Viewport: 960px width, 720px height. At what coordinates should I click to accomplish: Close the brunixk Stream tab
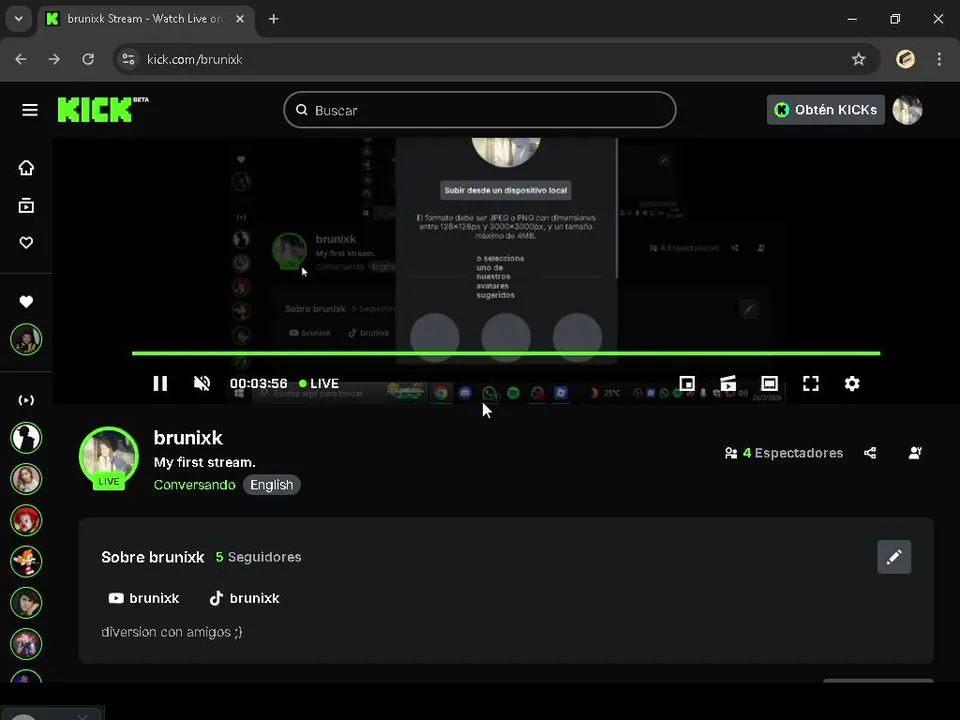[x=240, y=19]
